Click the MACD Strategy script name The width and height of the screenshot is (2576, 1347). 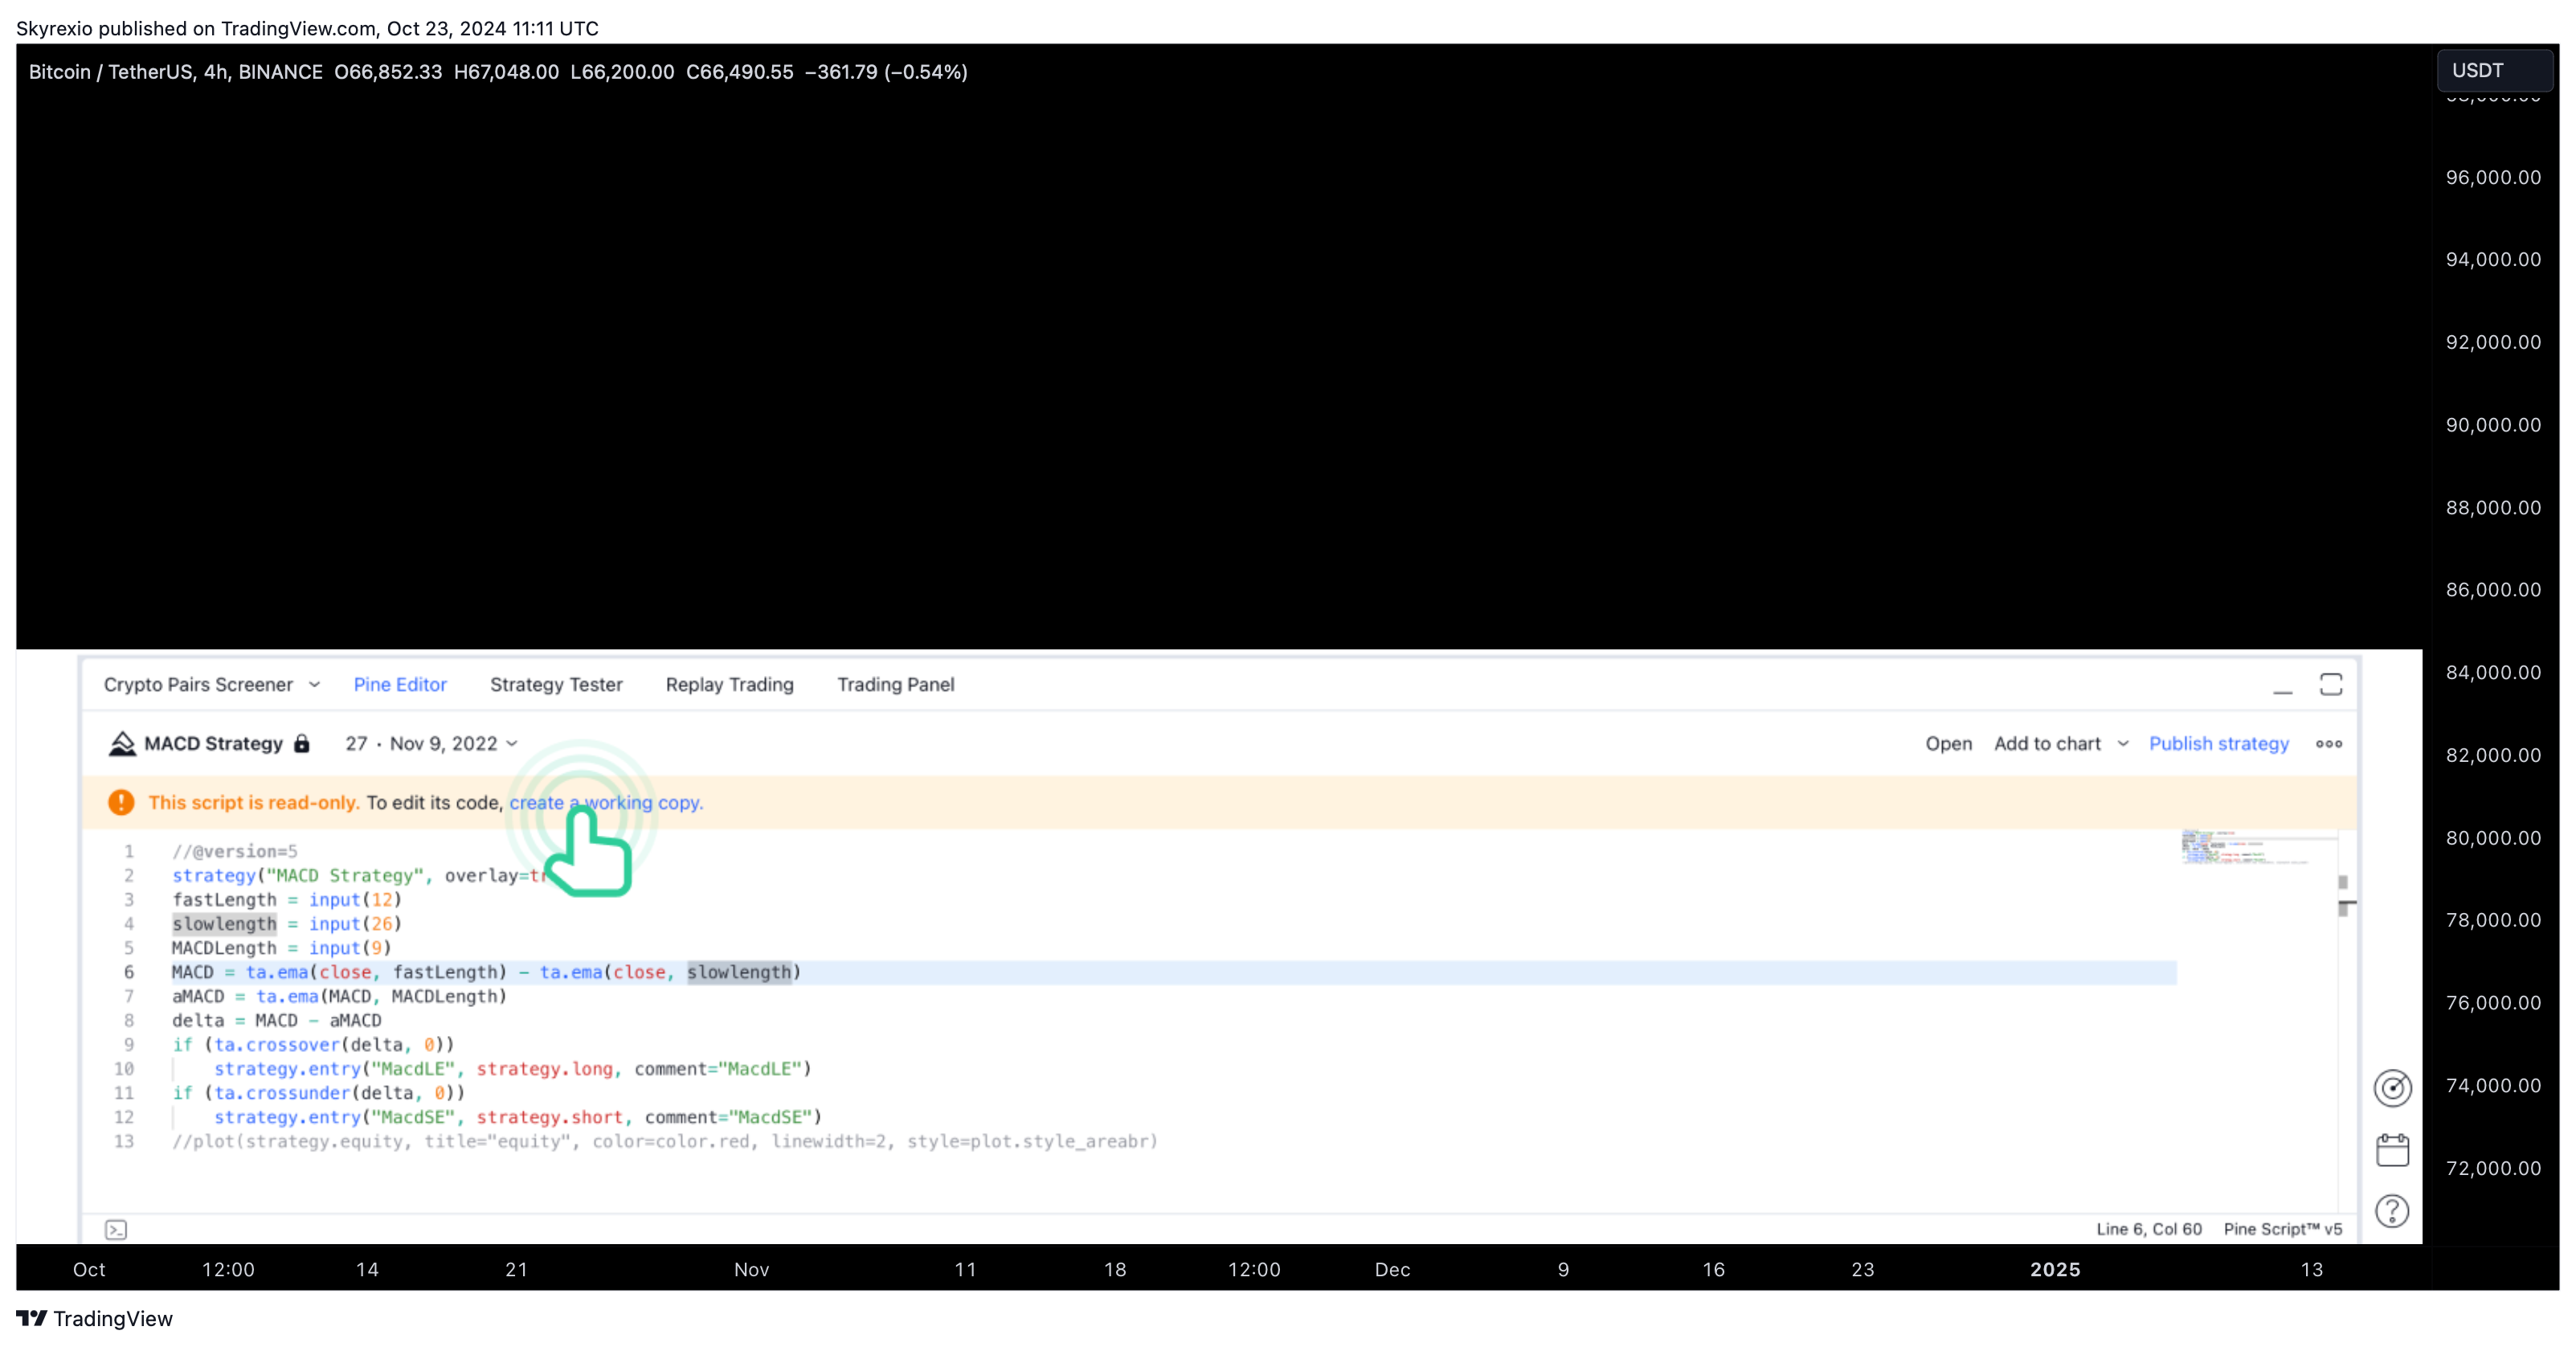pyautogui.click(x=213, y=744)
